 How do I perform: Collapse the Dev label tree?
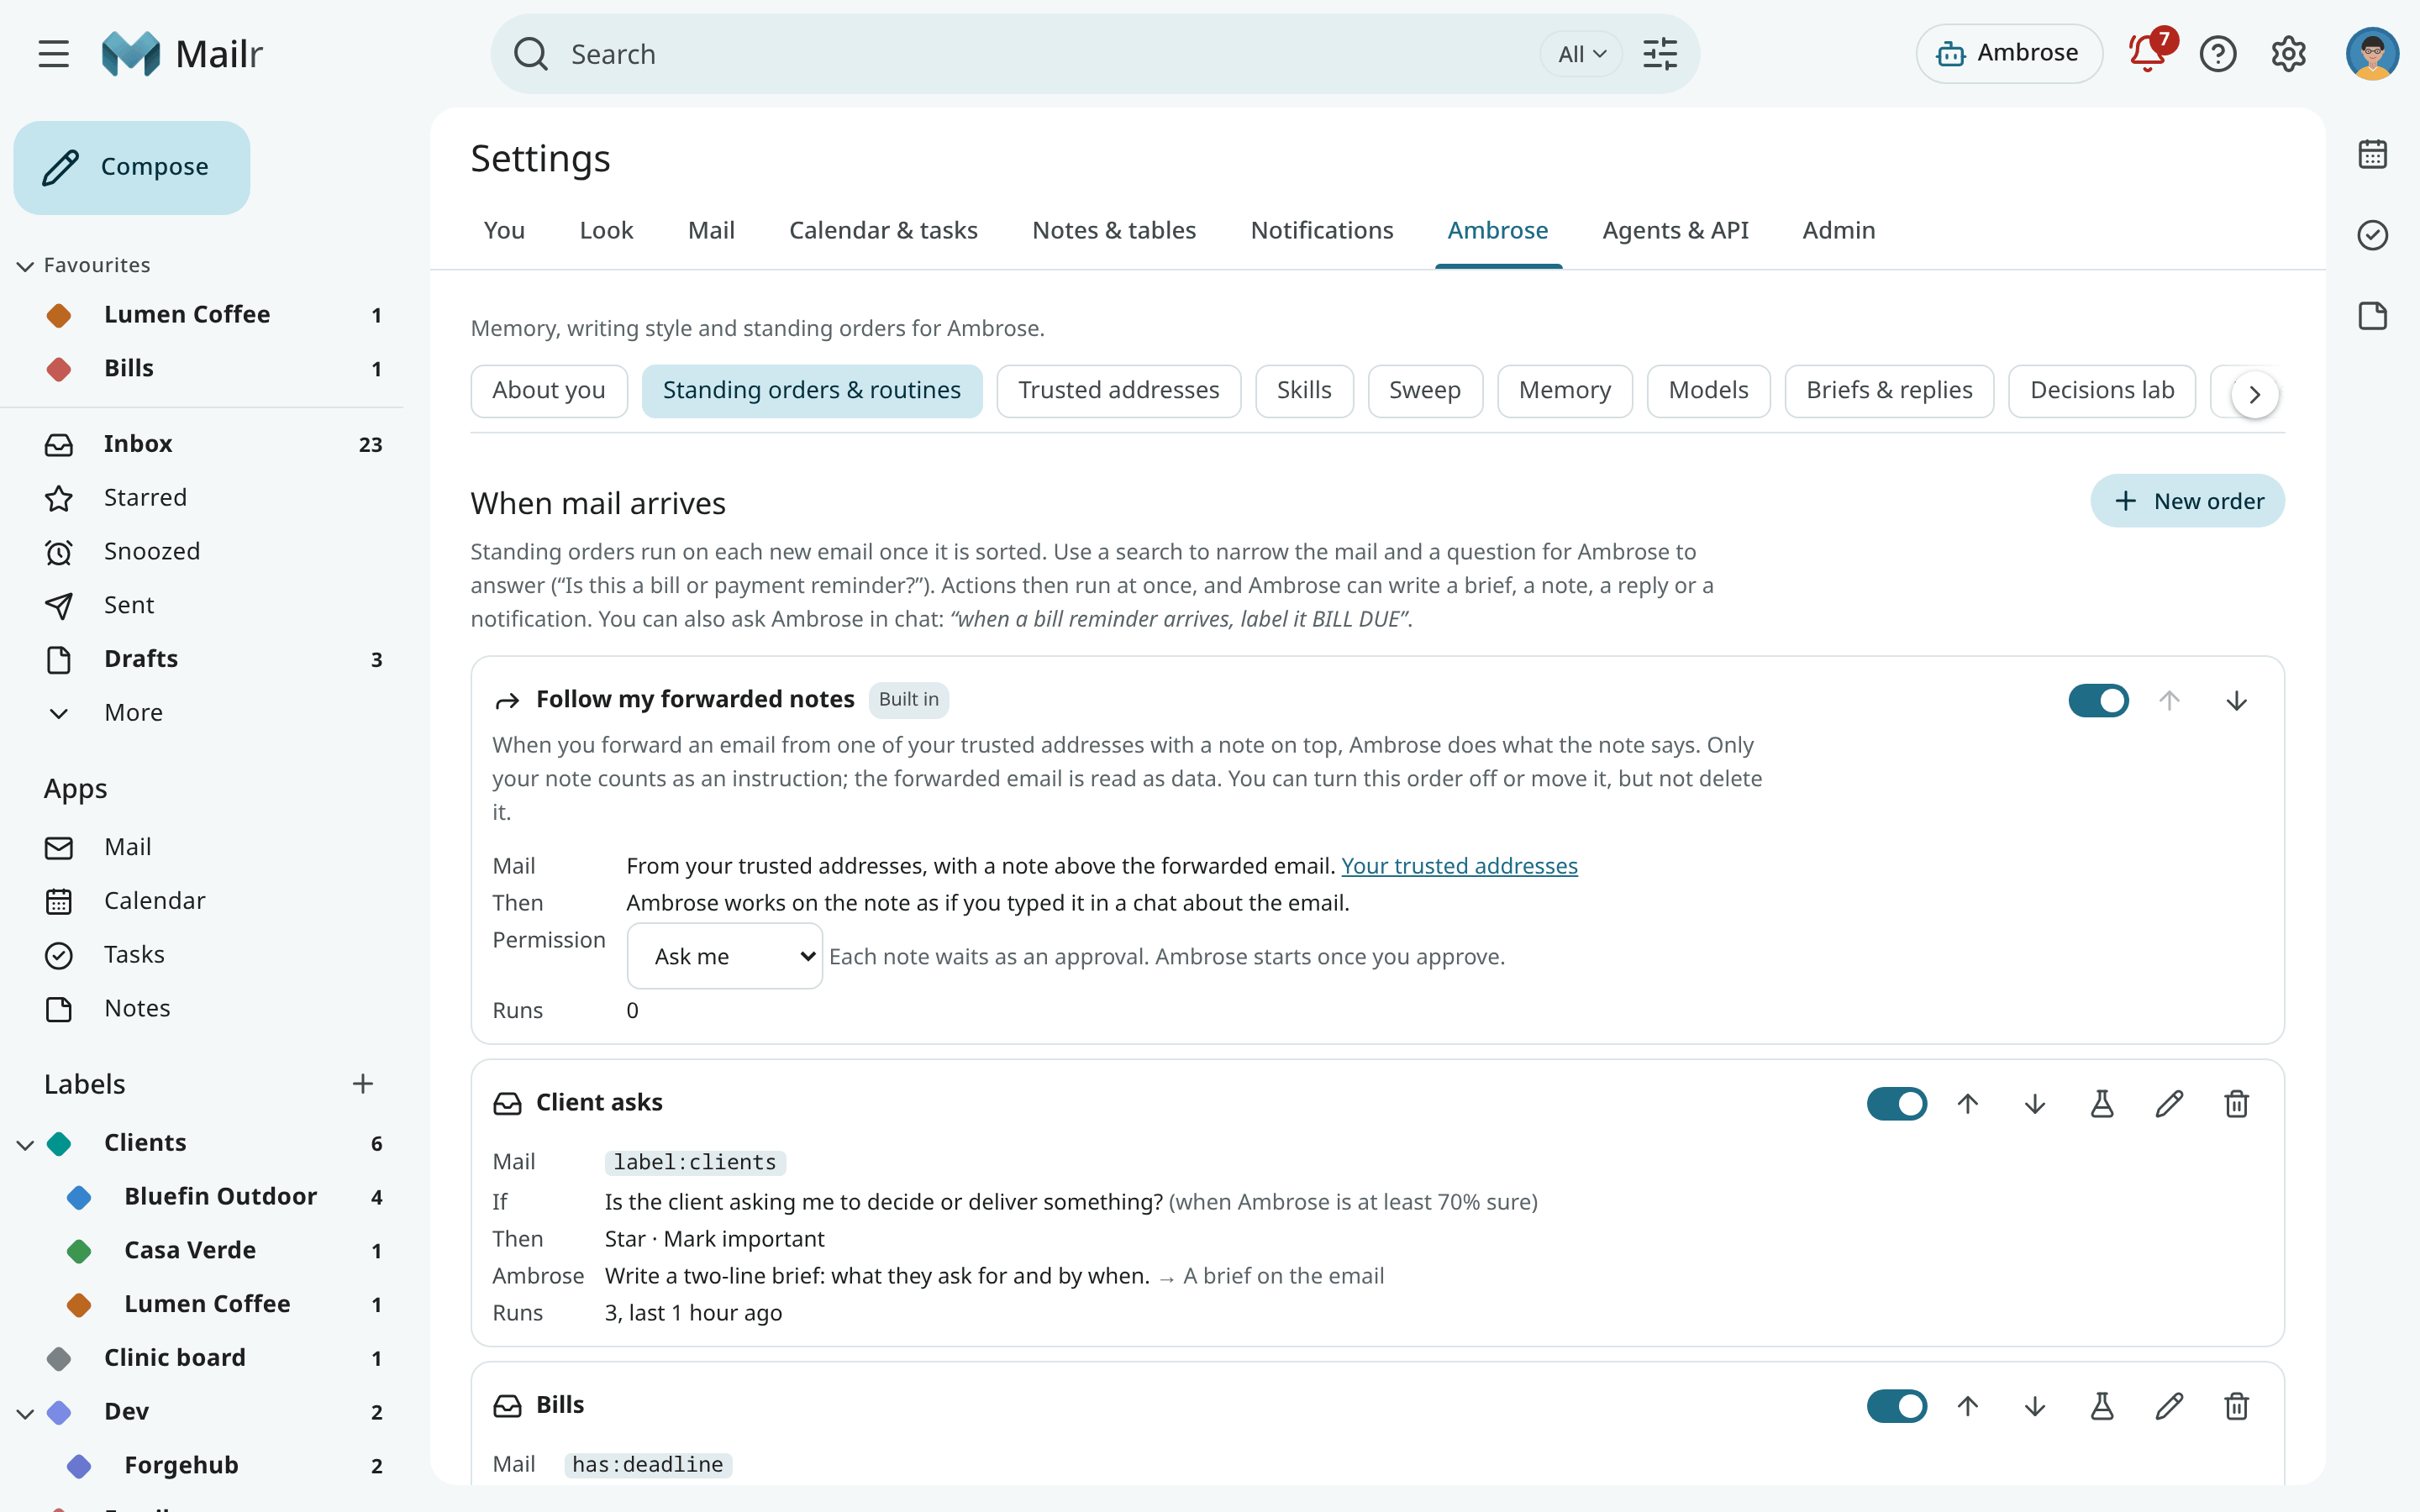(x=26, y=1413)
